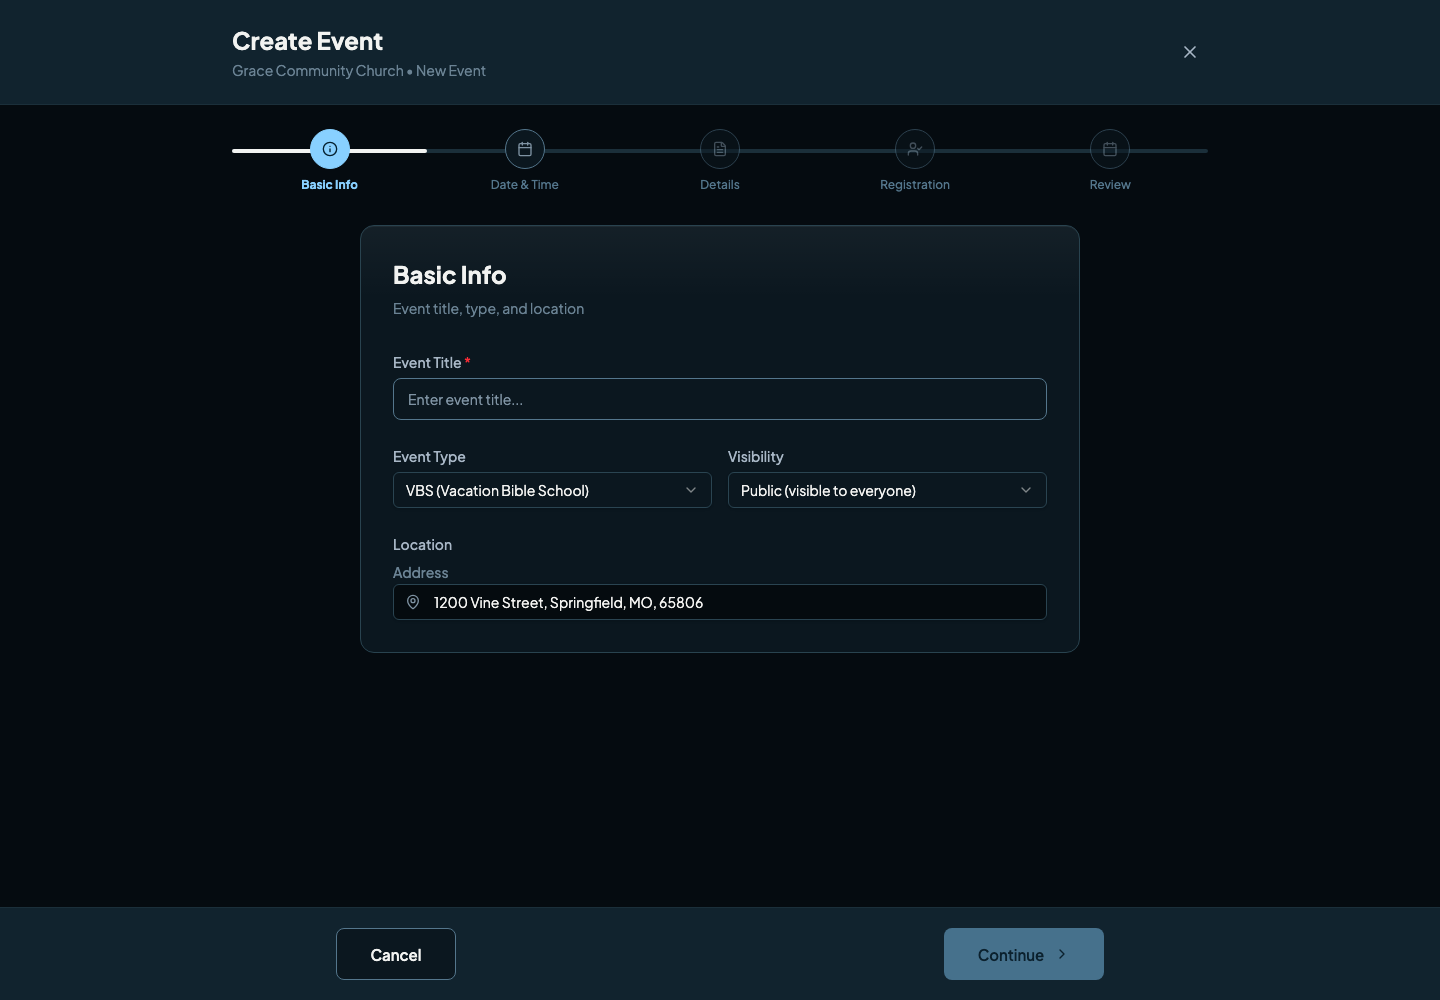Continue to the next step
Screen dimensions: 1440x1000
(1024, 954)
